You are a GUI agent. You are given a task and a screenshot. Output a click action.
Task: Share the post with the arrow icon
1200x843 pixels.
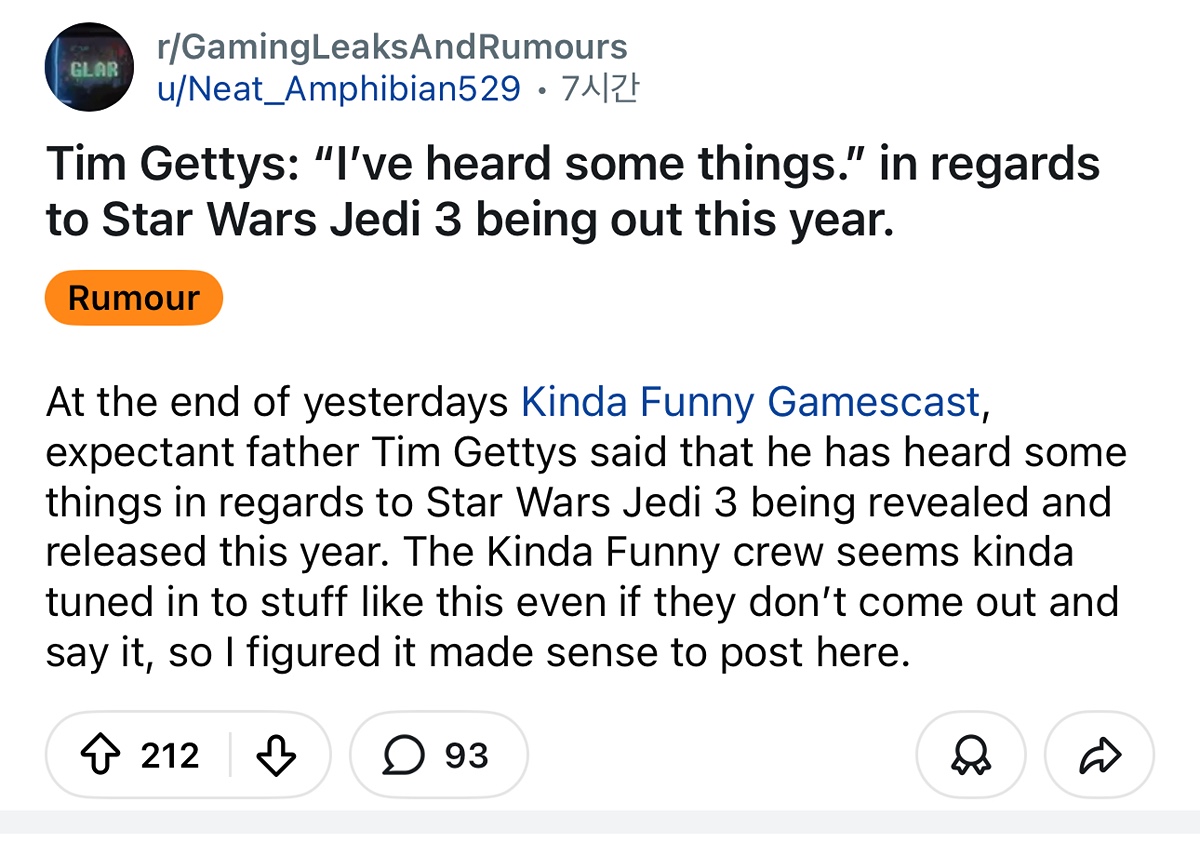click(x=1099, y=755)
